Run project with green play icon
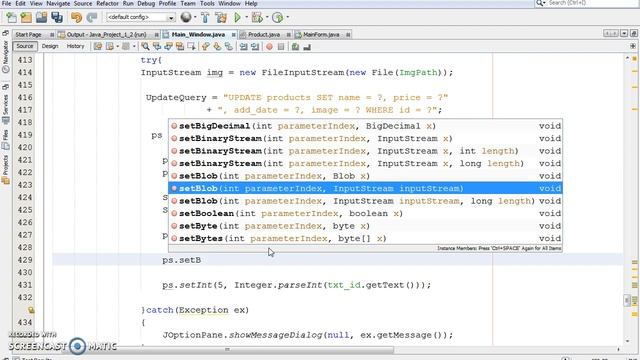Screen dimensions: 640x360 pyautogui.click(x=237, y=17)
